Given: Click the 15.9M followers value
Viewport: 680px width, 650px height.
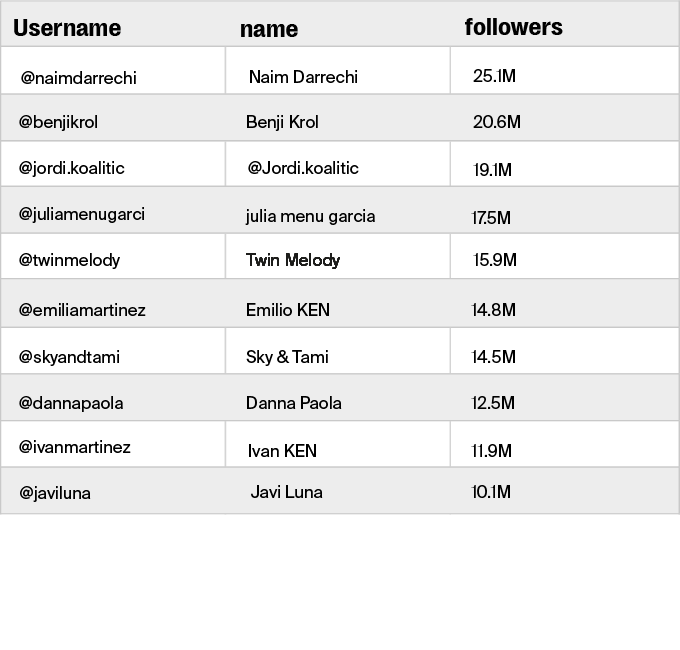Looking at the screenshot, I should (495, 260).
